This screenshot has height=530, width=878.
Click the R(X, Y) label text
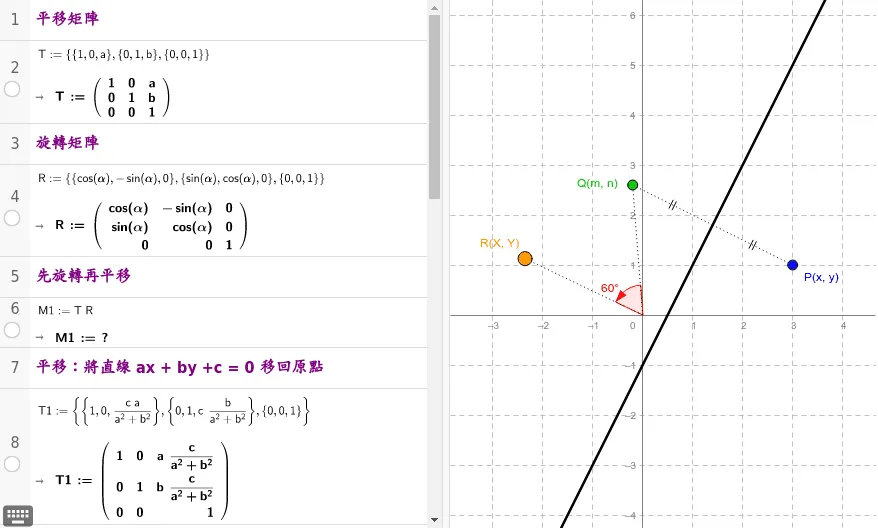point(499,243)
